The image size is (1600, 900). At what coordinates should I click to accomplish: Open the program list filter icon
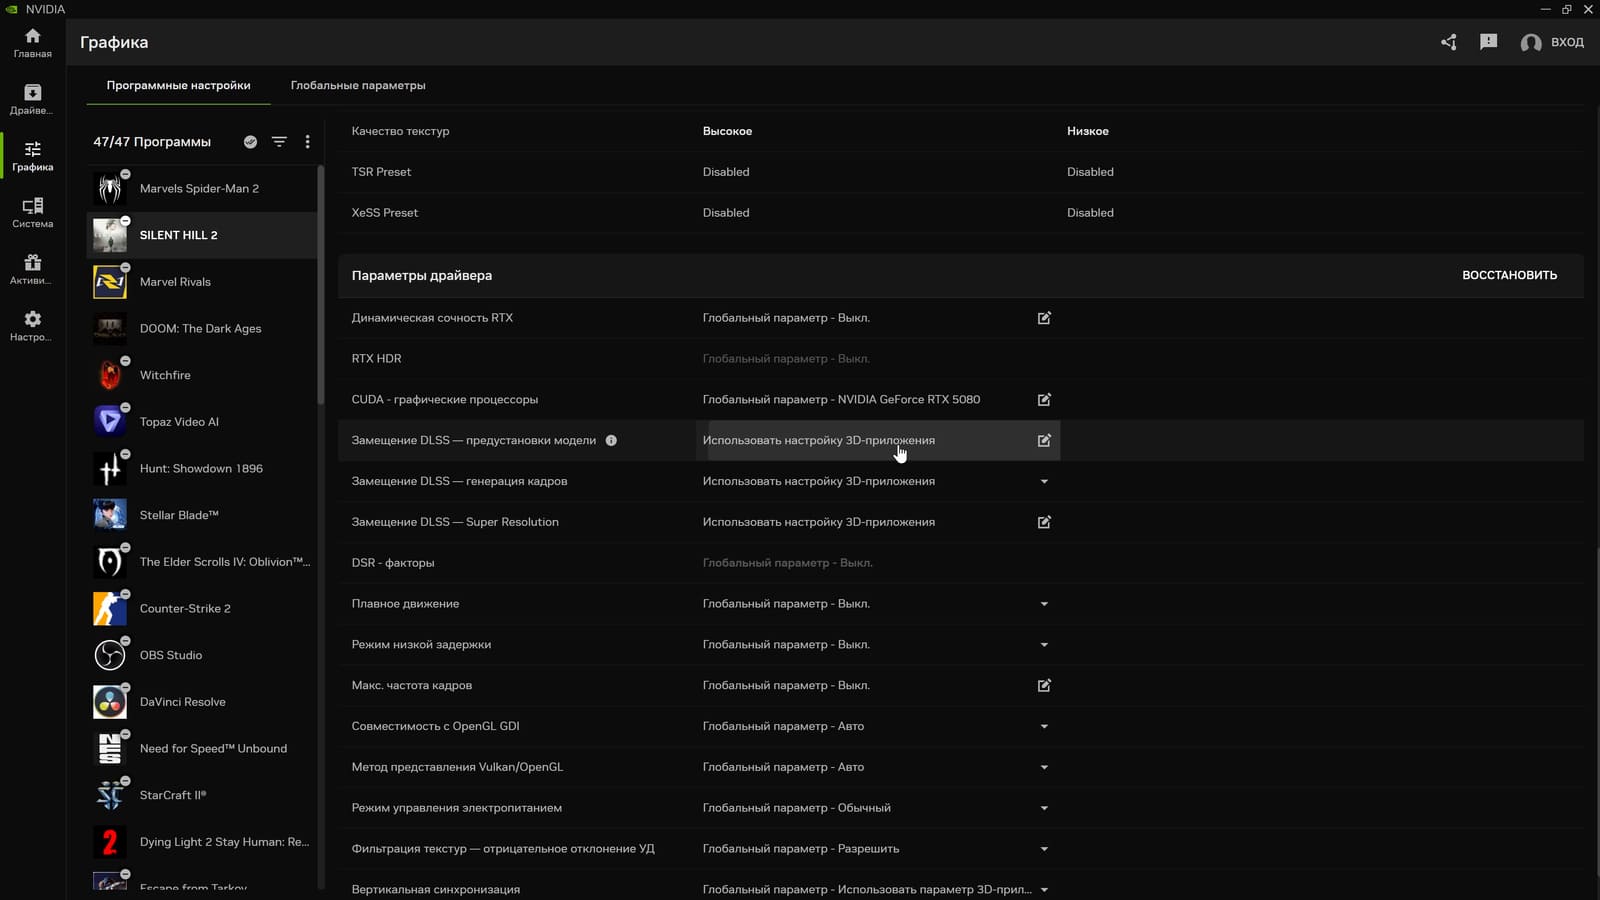coord(279,142)
